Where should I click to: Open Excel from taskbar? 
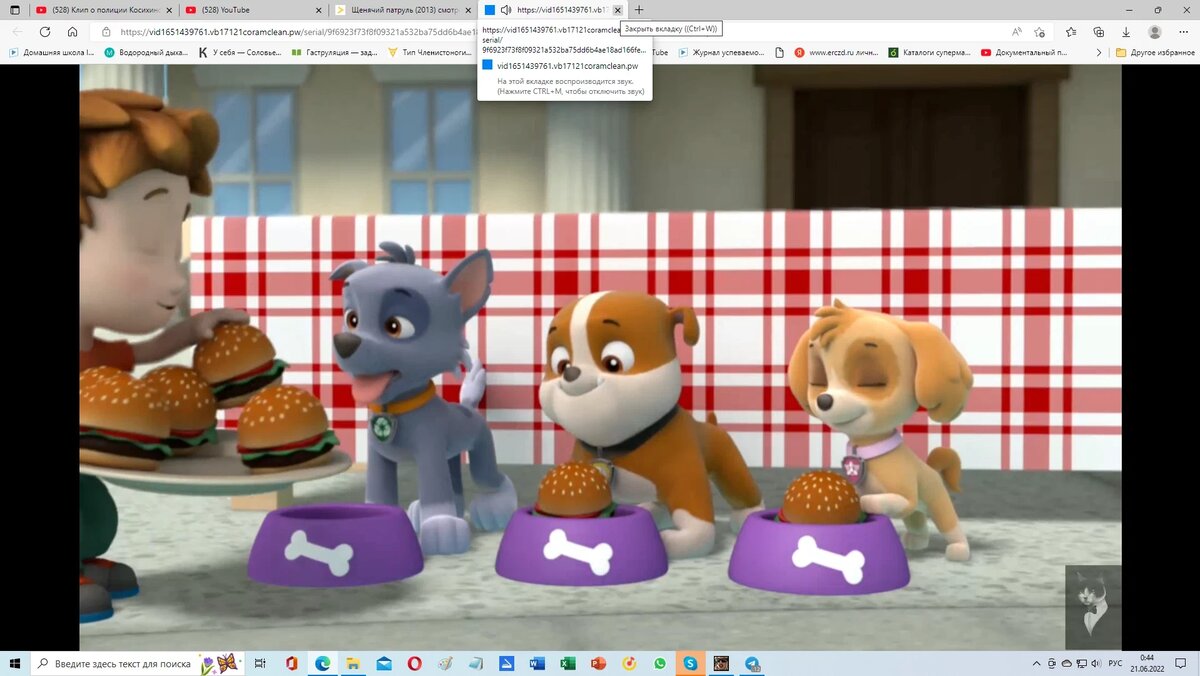click(x=567, y=663)
